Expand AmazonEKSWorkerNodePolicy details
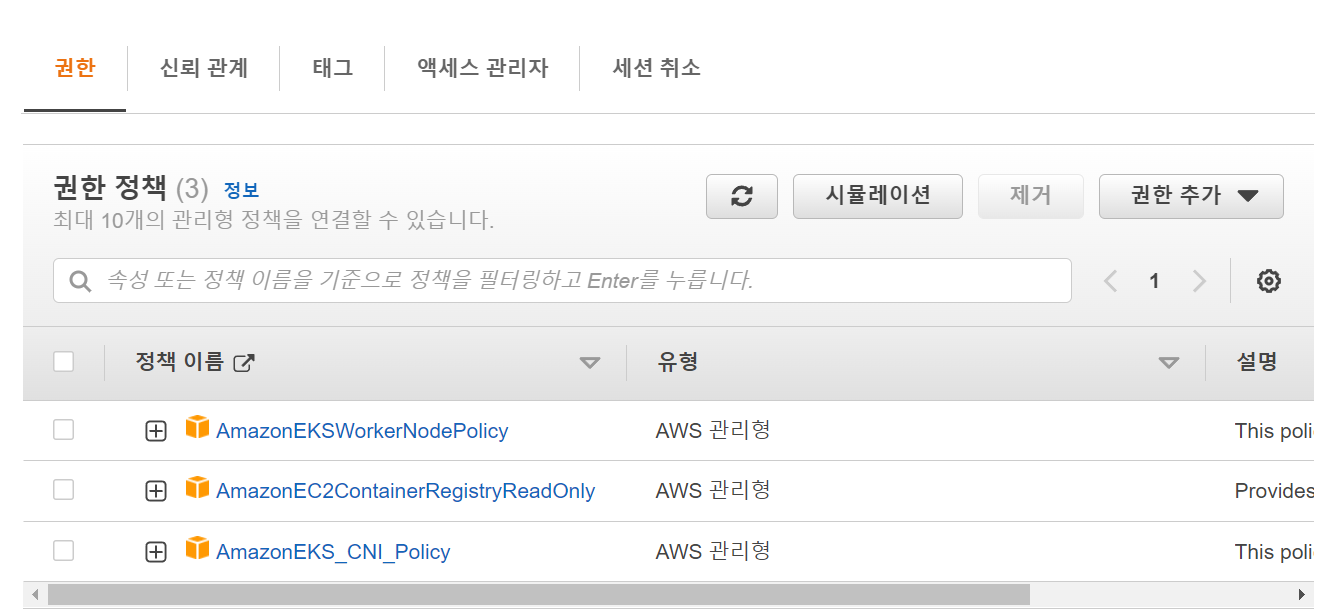The height and width of the screenshot is (612, 1327). pyautogui.click(x=156, y=431)
